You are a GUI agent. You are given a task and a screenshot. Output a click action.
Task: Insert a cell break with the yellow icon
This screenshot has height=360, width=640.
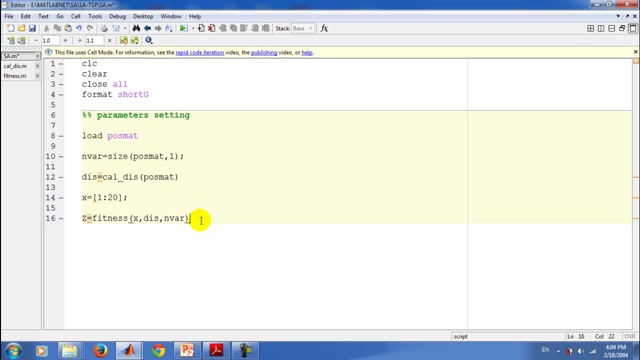pyautogui.click(x=123, y=40)
